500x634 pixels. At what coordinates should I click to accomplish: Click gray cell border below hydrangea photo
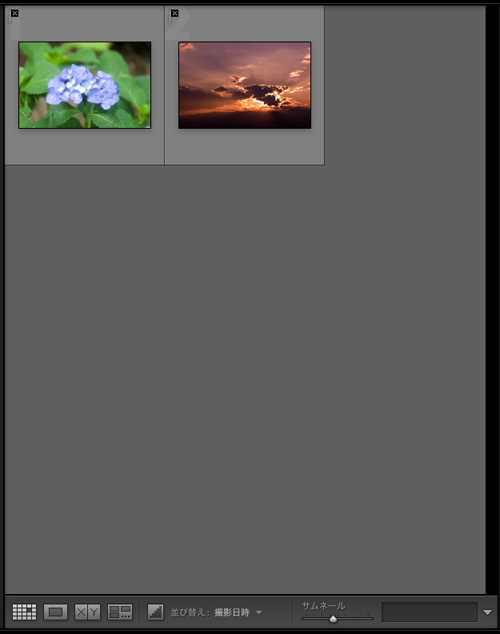pos(84,147)
